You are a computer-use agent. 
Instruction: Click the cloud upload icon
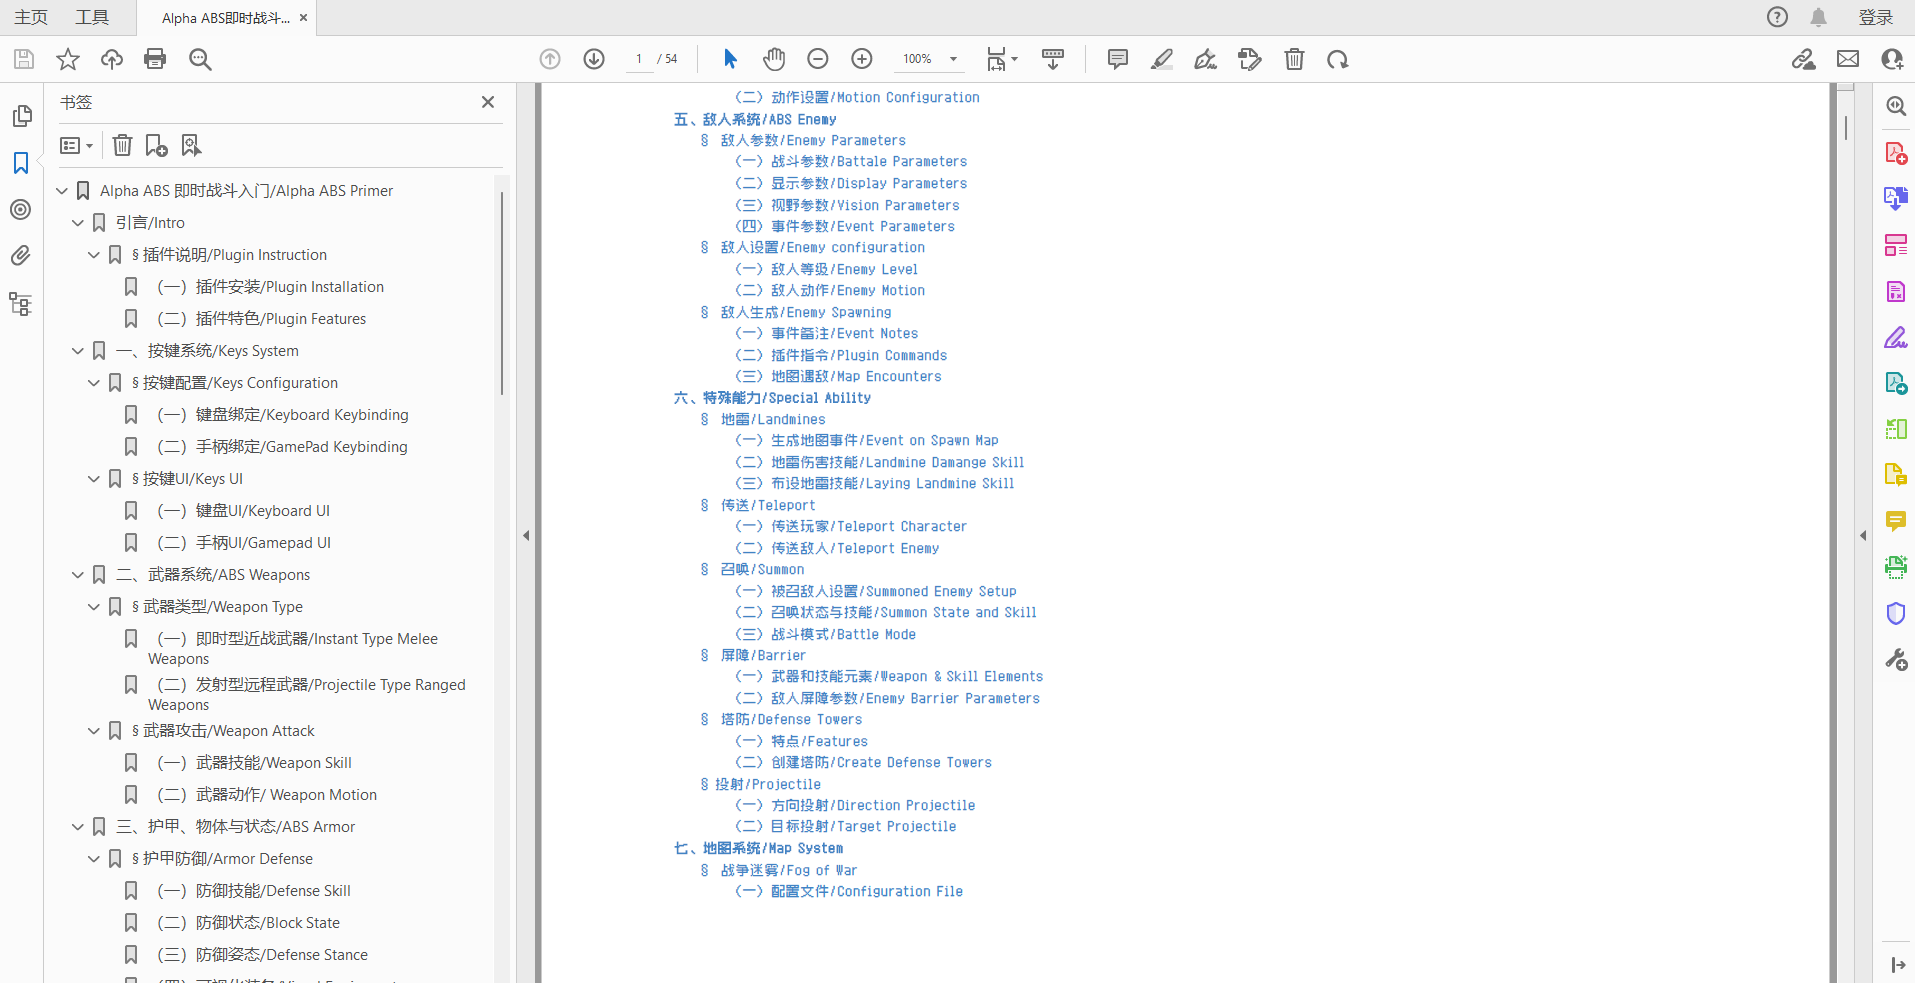[x=112, y=59]
